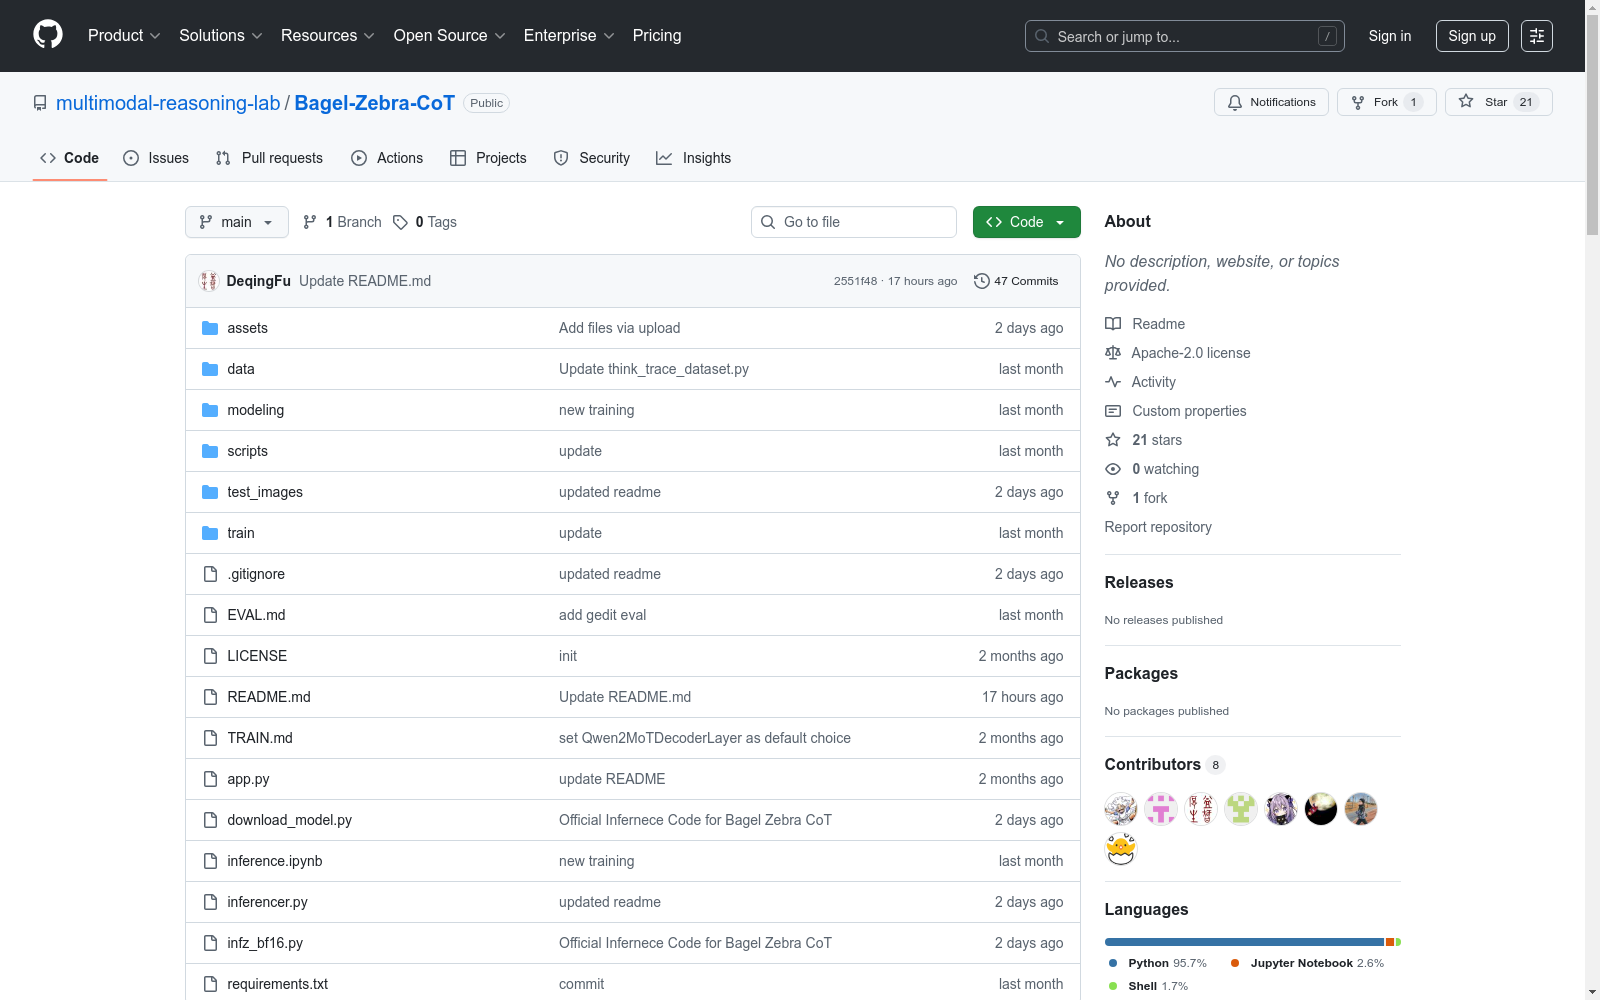1600x1000 pixels.
Task: Focus the Search or jump to field
Action: (x=1185, y=36)
